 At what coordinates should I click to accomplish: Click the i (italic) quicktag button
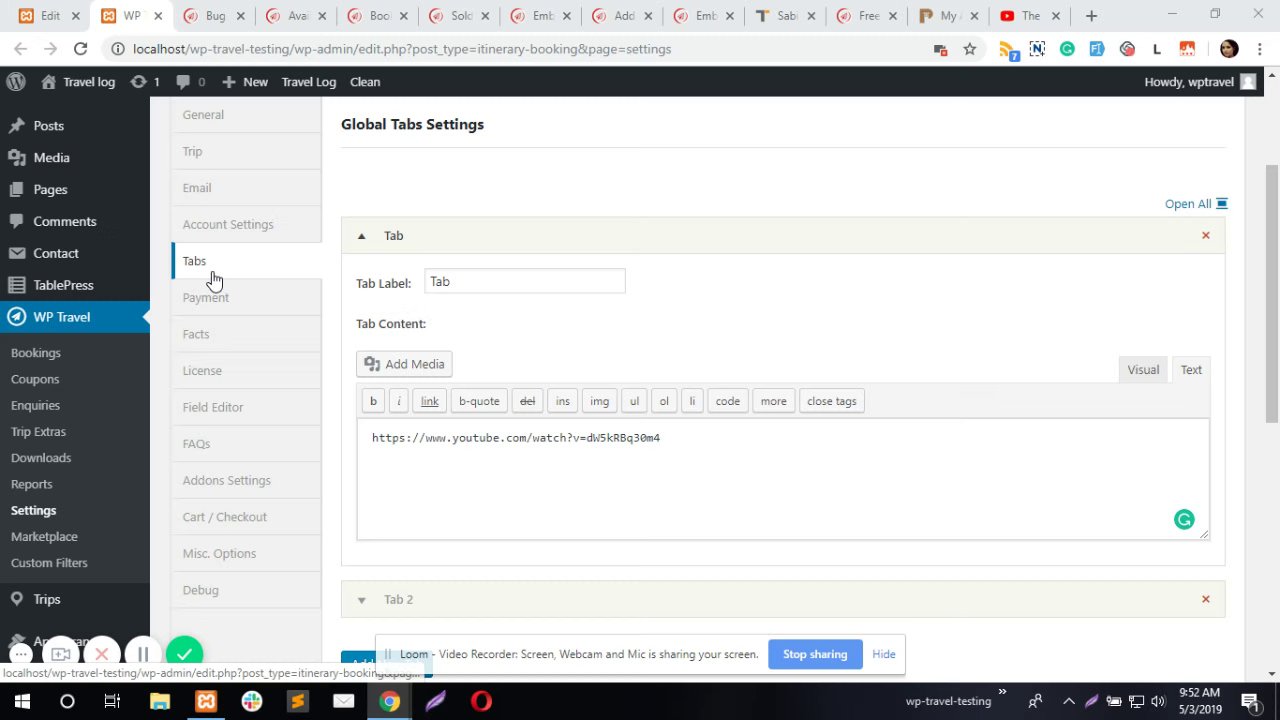(398, 401)
